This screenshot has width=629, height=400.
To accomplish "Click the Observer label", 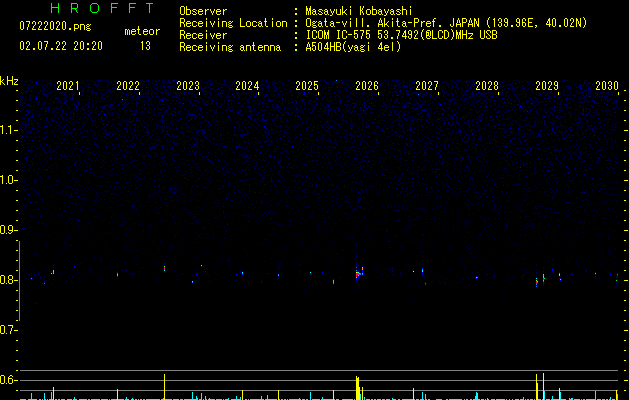I will click(x=203, y=11).
